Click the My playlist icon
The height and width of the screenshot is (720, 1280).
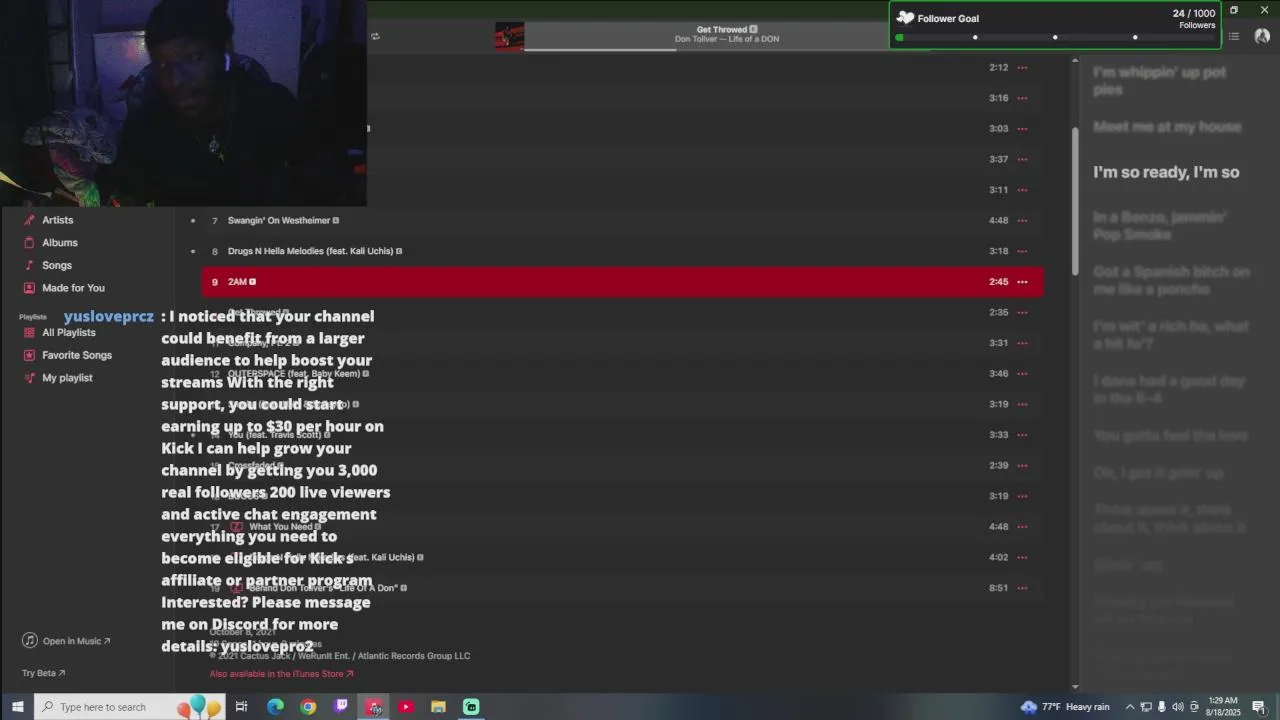(x=30, y=378)
